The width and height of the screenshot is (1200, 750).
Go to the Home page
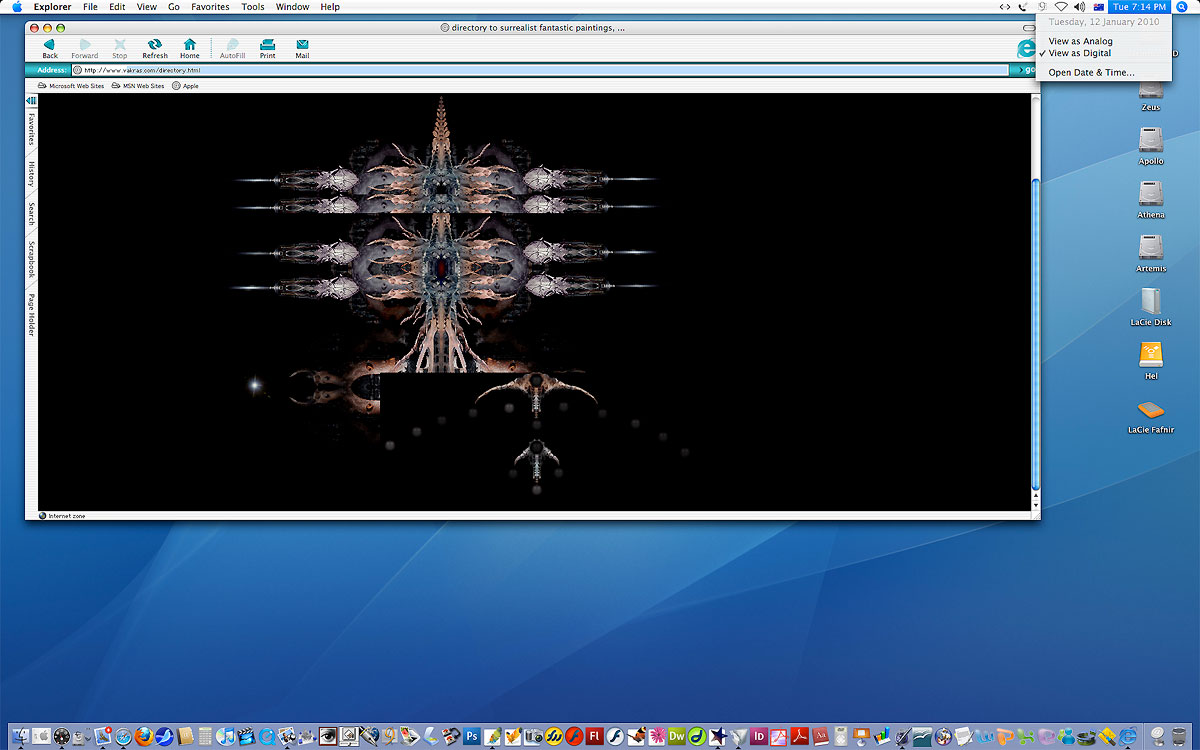coord(190,48)
